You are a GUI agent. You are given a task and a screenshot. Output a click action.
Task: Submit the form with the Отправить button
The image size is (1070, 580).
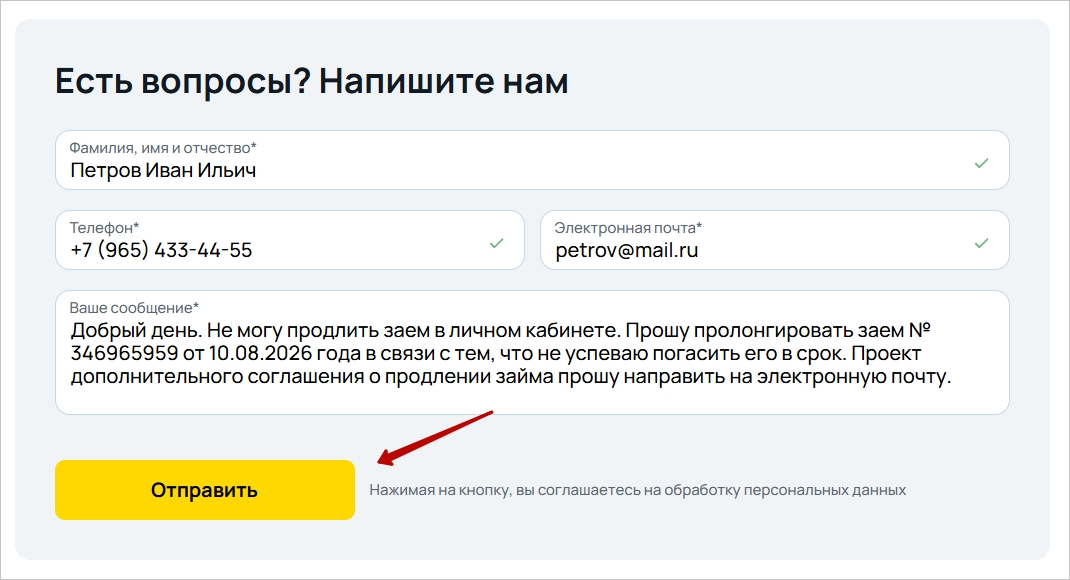(205, 490)
